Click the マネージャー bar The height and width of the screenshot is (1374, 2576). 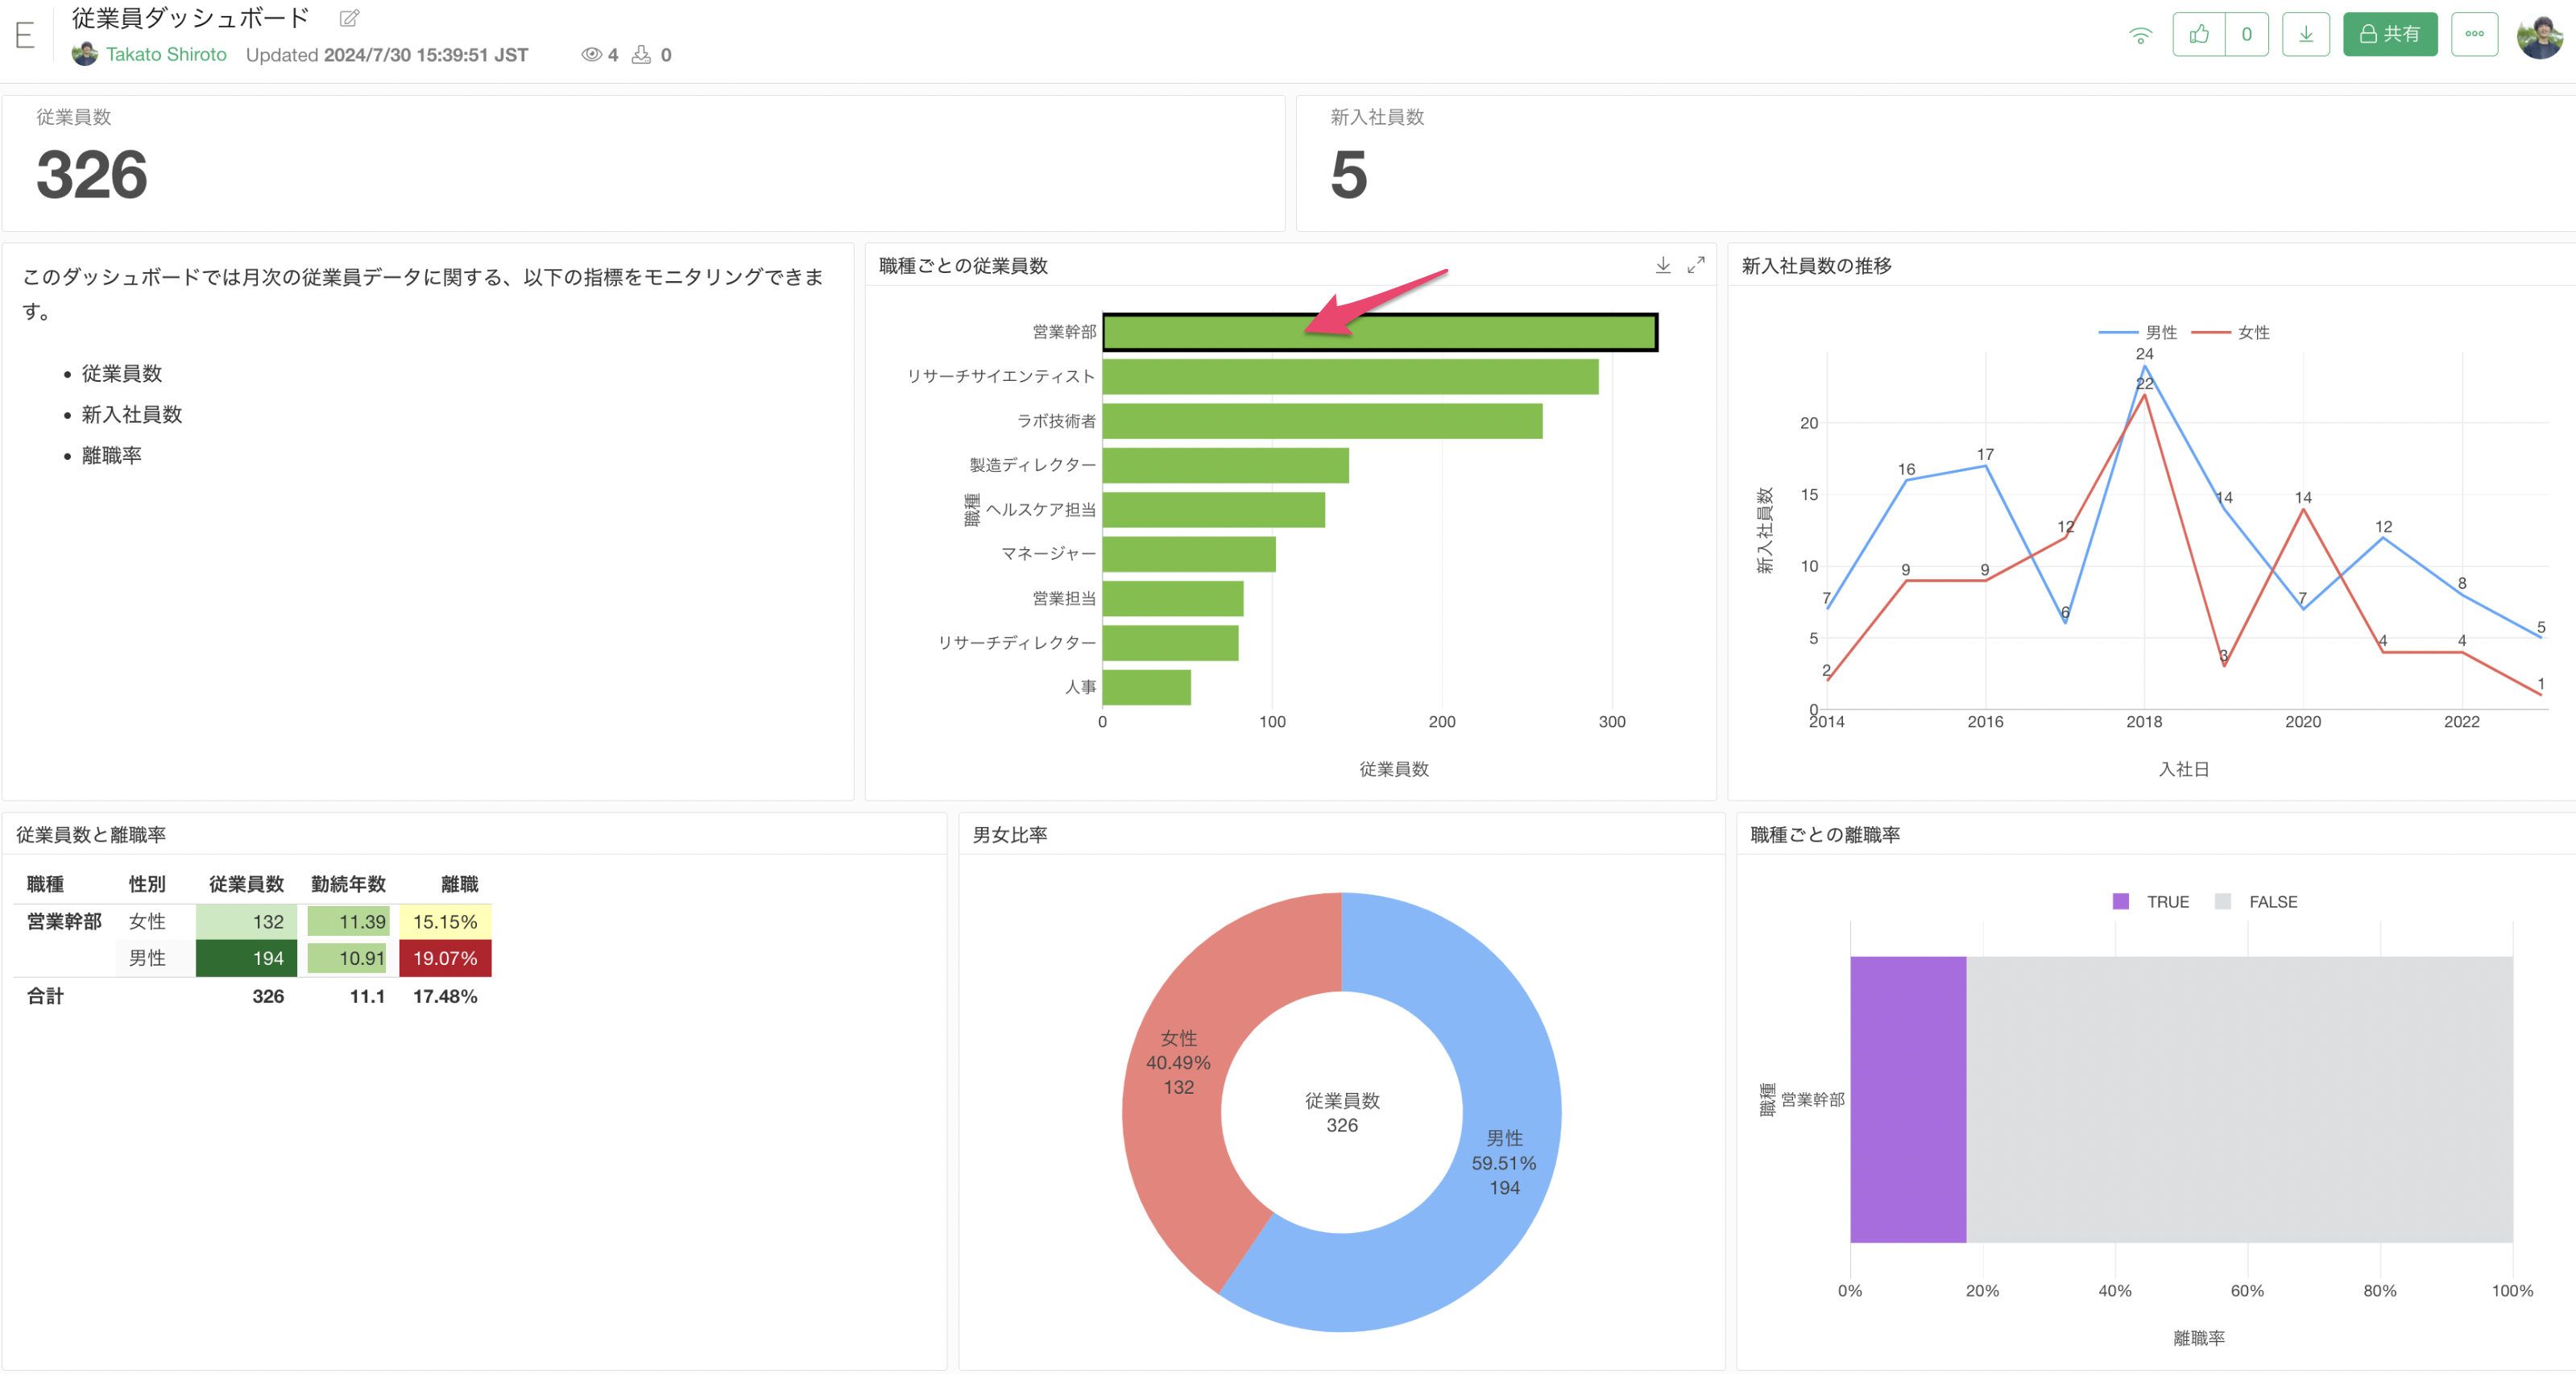(1189, 554)
